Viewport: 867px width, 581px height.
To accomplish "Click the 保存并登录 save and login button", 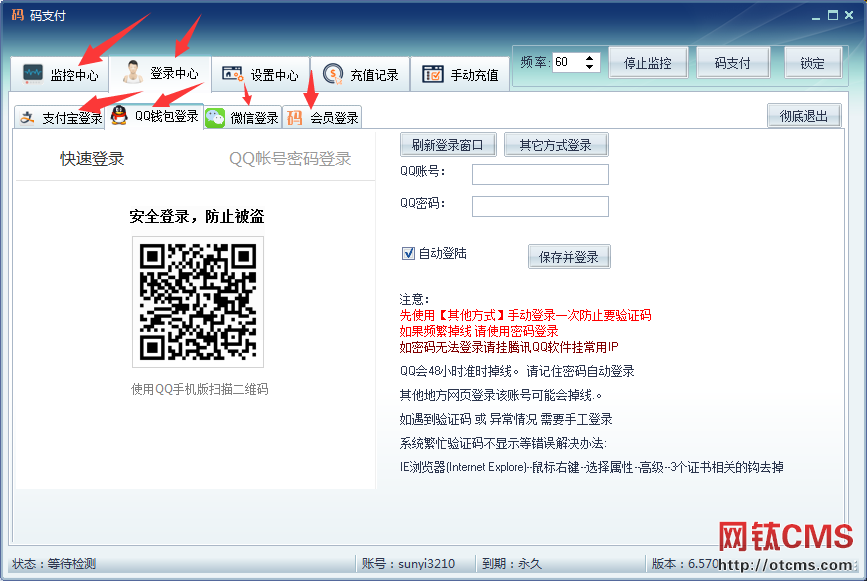I will coord(569,256).
